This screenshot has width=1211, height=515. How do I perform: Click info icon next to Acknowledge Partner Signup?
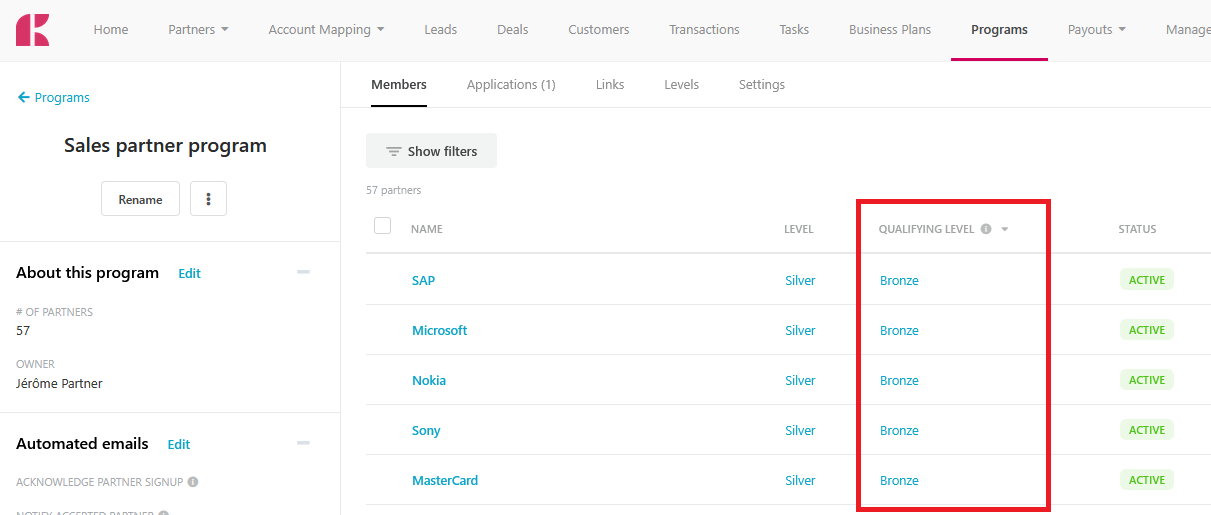(x=193, y=482)
